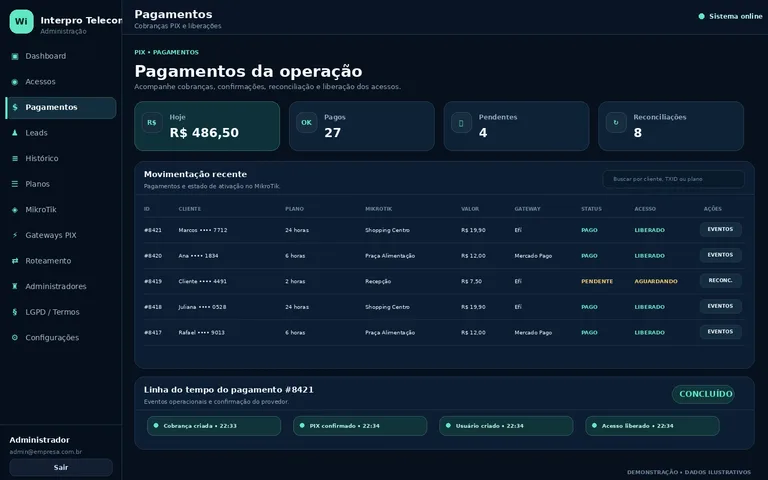The width and height of the screenshot is (768, 480).
Task: Click client Rafael •••• 9013
Action: (x=201, y=333)
